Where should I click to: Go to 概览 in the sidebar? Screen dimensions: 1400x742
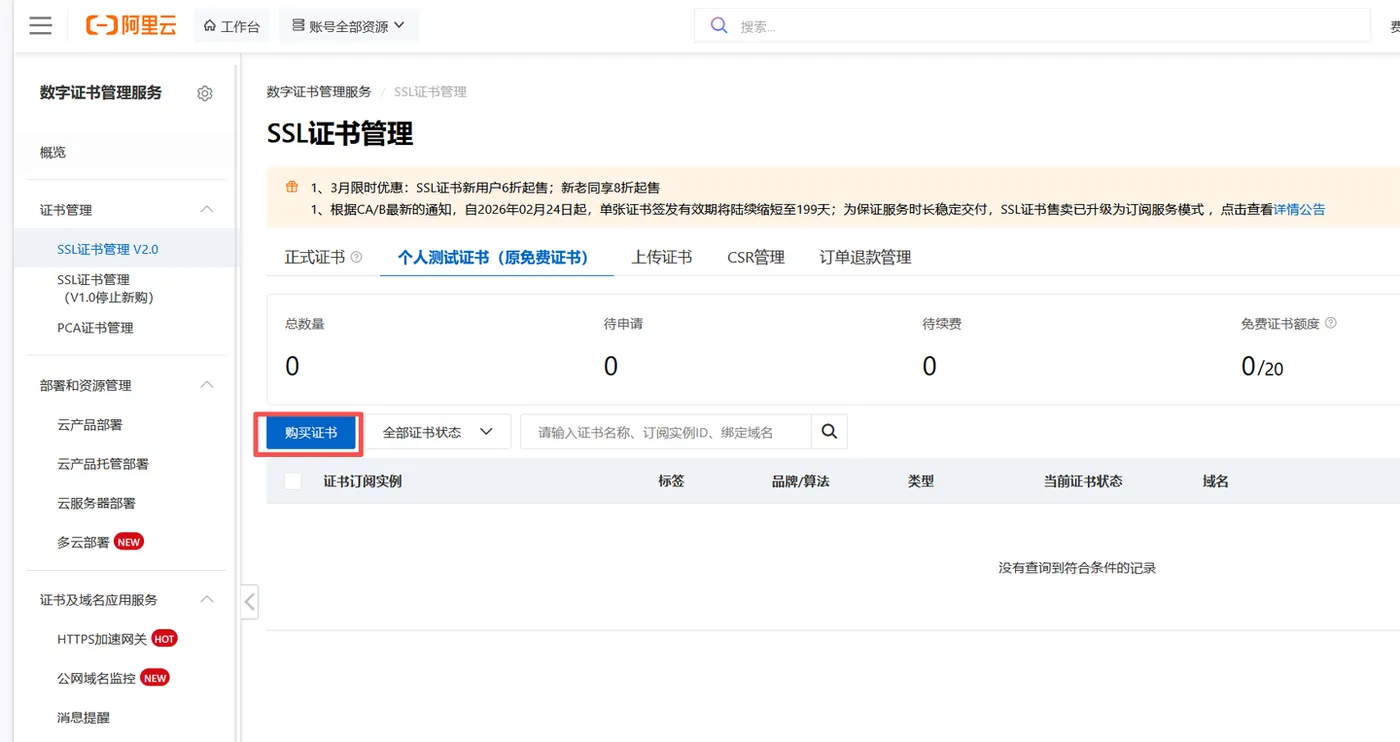coord(53,152)
